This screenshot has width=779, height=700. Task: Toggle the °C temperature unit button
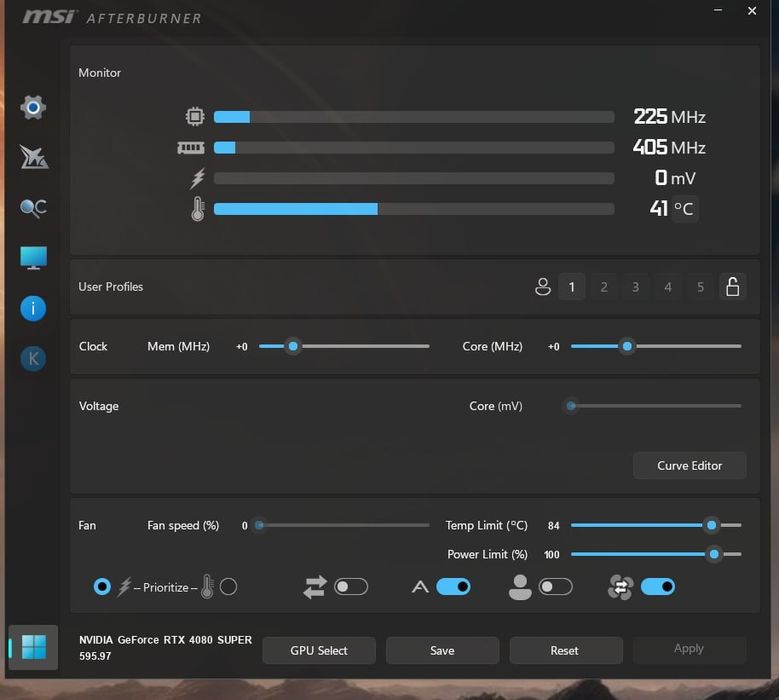point(684,209)
